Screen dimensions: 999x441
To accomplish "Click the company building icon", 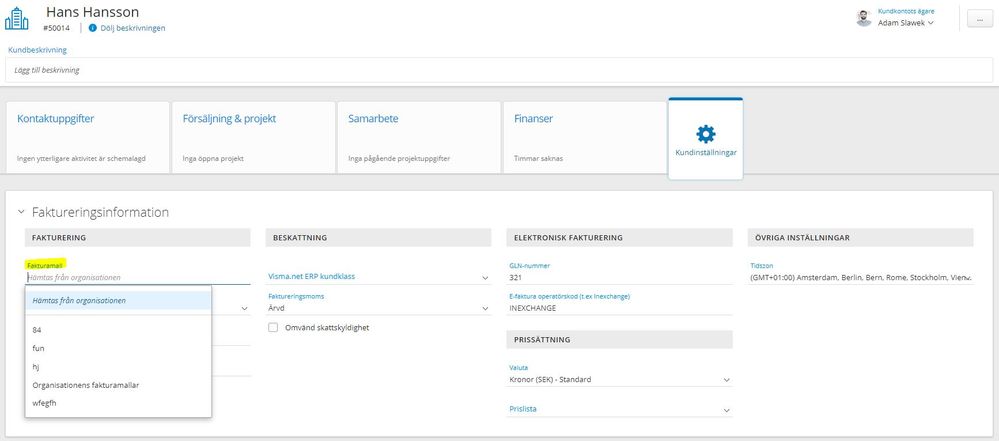I will tap(17, 18).
